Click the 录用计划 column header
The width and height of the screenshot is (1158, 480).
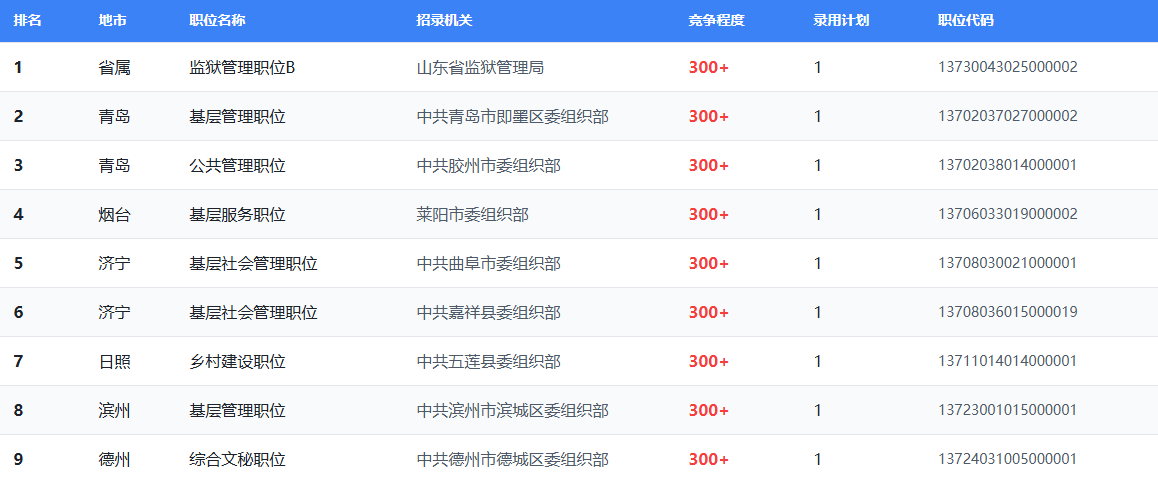841,21
